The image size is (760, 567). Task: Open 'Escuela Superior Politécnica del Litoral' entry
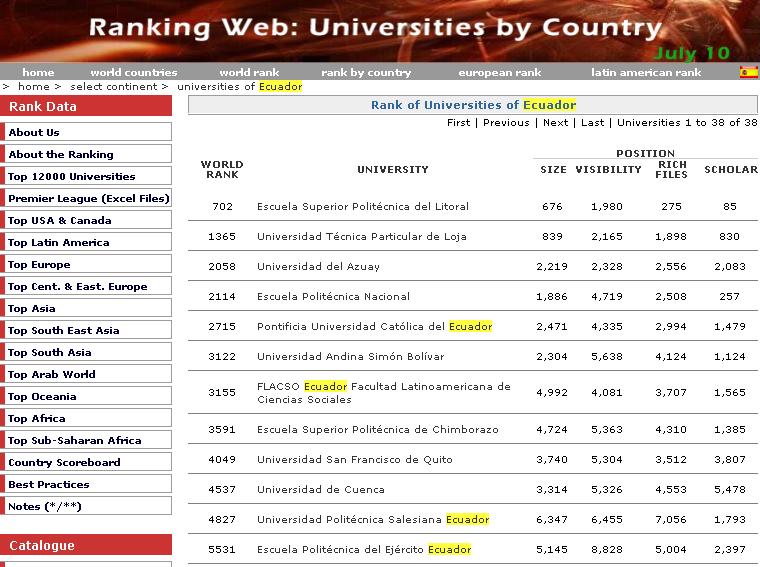pos(362,207)
